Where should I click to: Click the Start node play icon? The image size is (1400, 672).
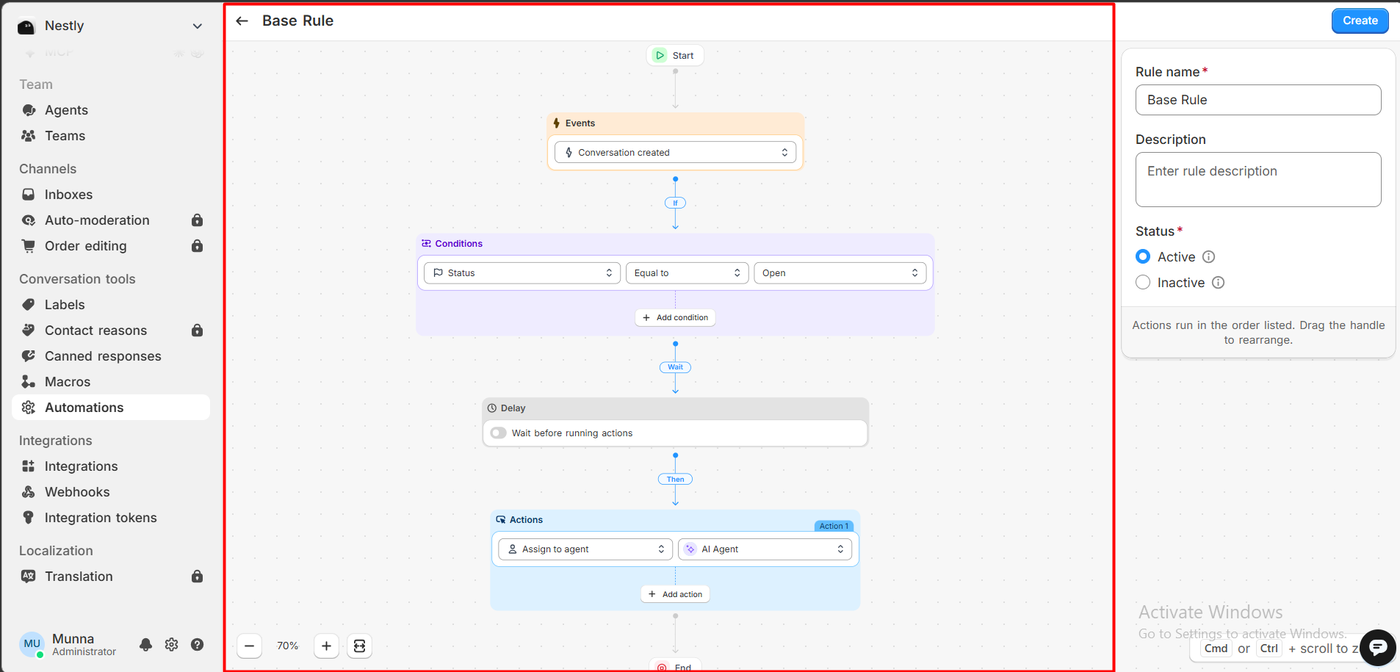(659, 55)
